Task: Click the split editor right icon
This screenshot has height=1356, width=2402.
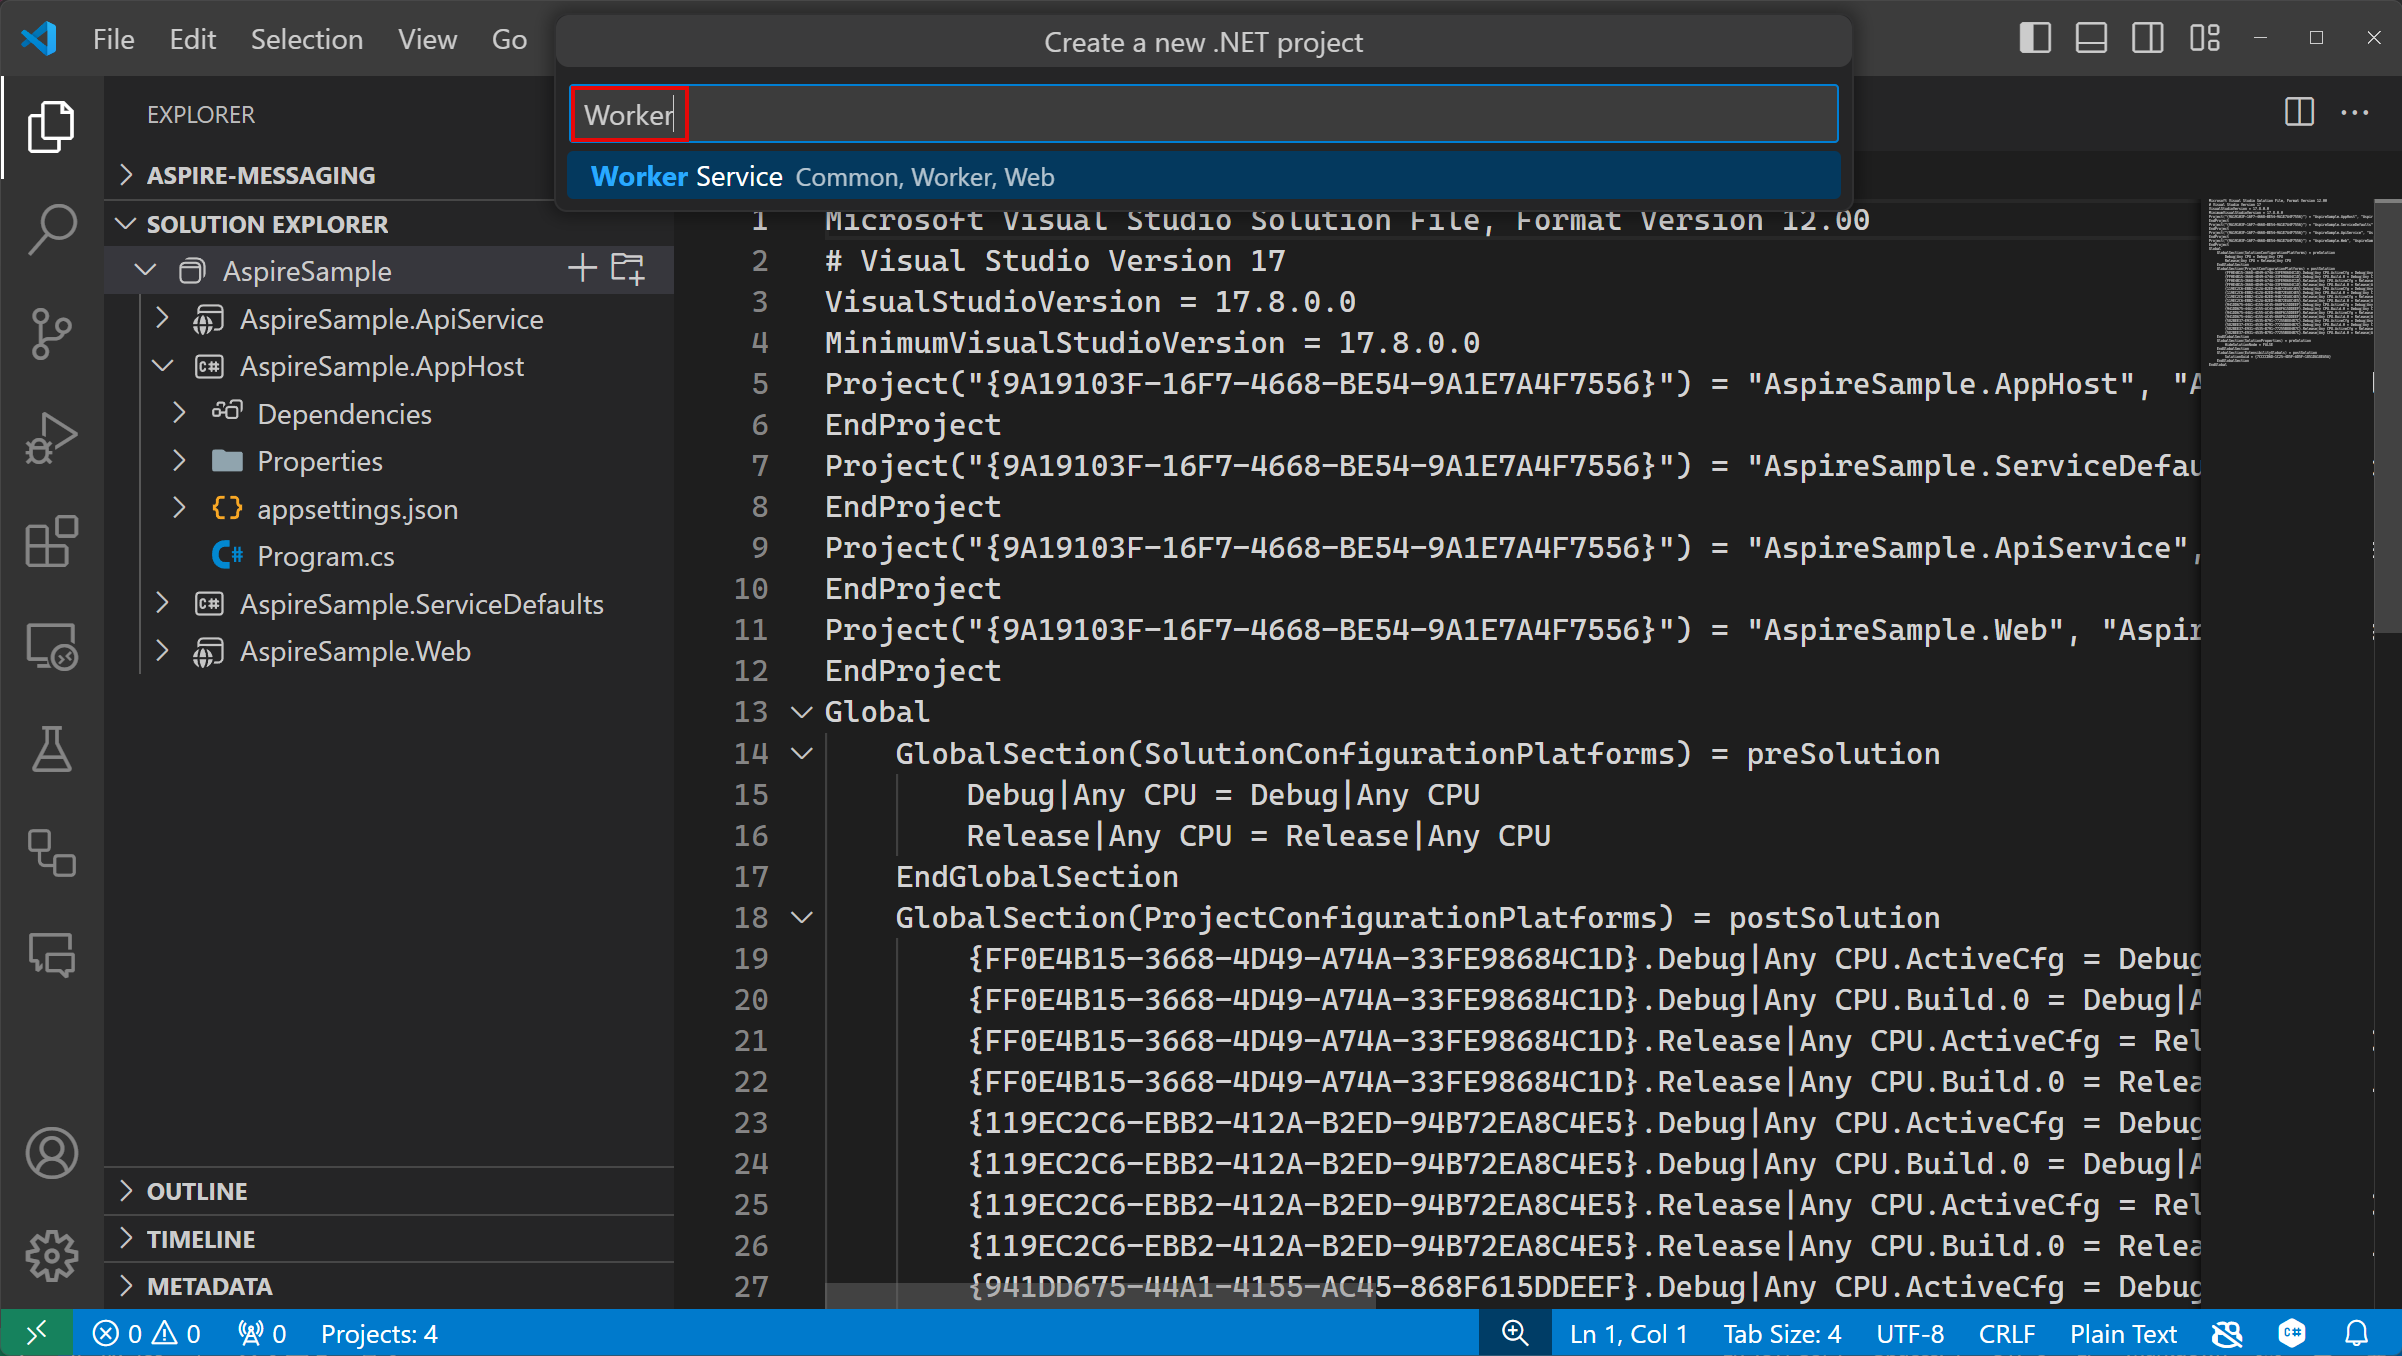Action: 2299,112
